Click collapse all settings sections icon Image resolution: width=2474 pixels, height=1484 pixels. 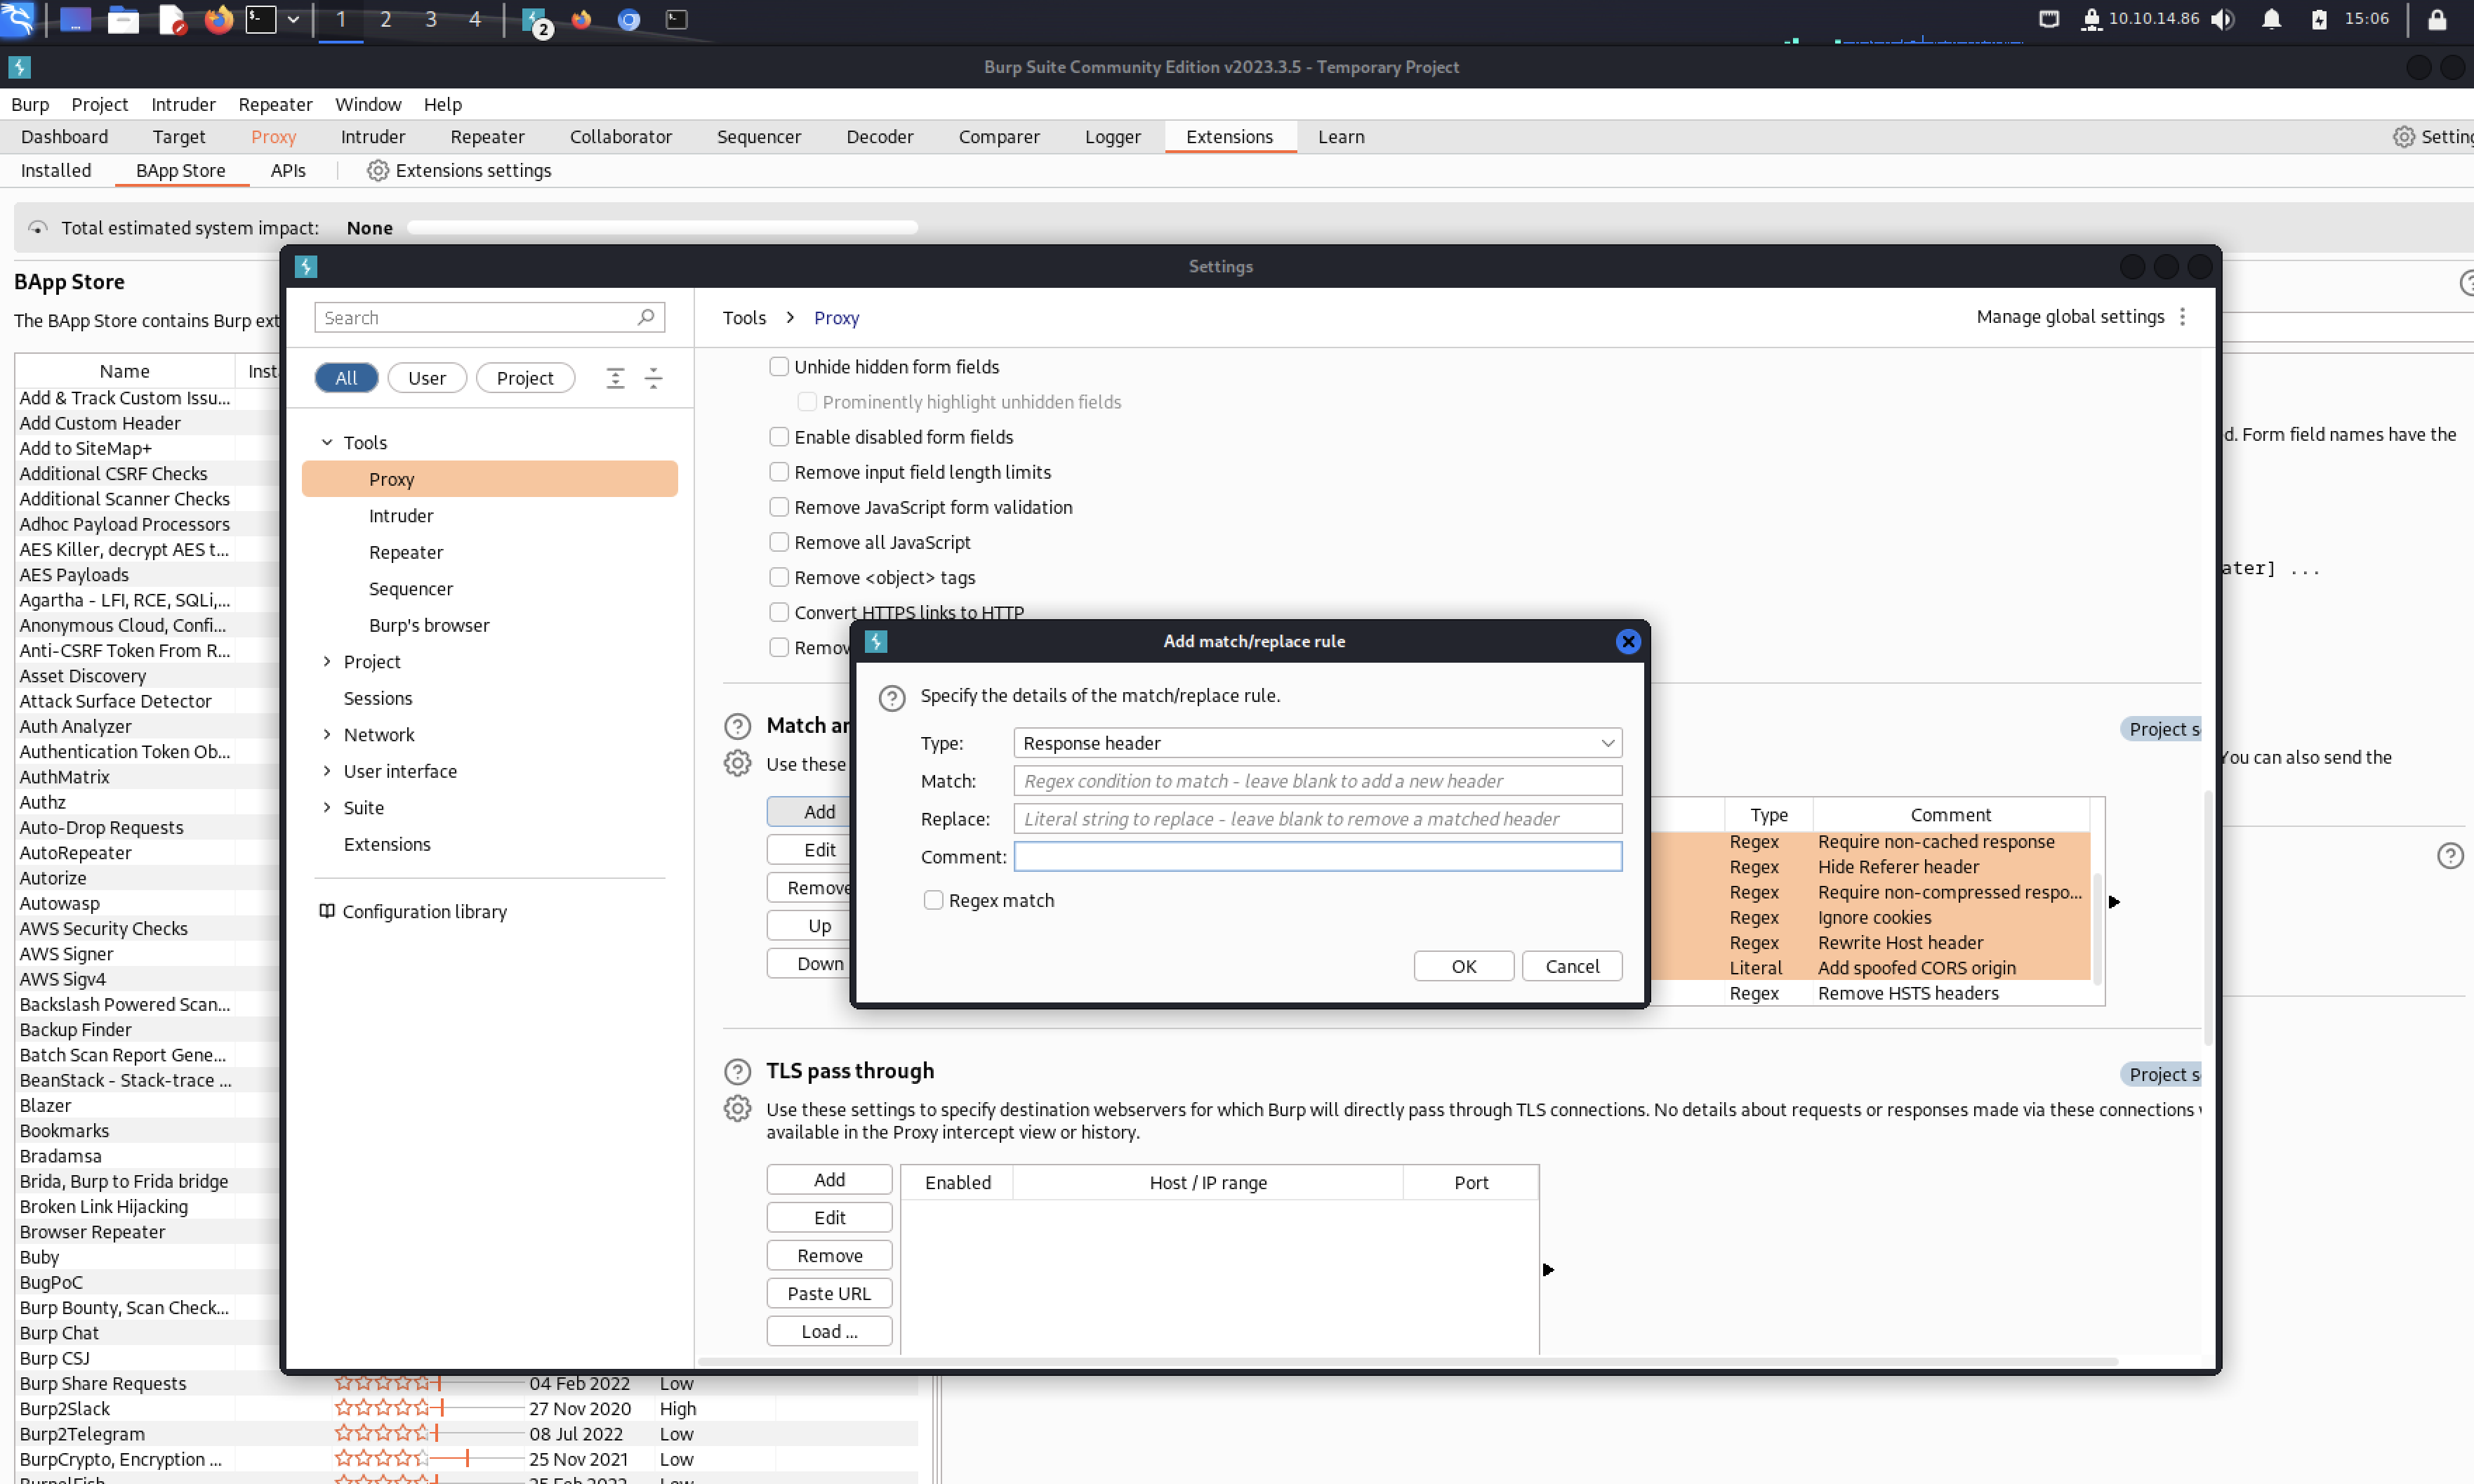coord(653,378)
